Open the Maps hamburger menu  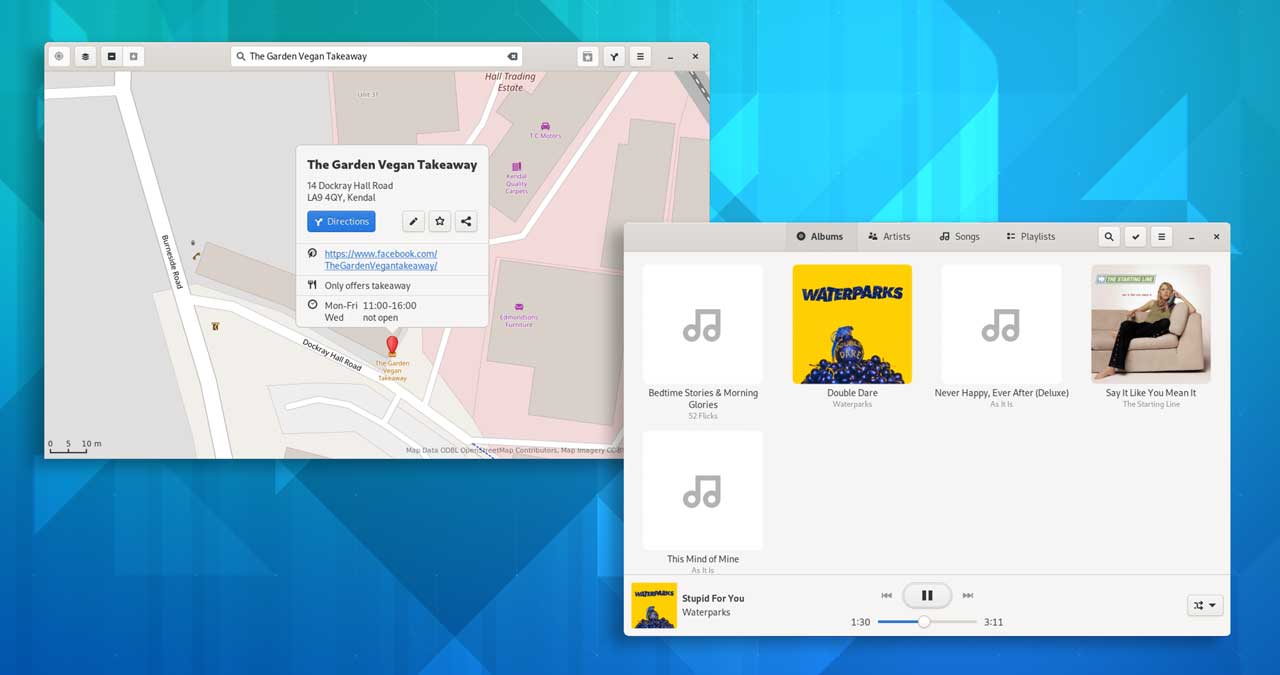coord(641,57)
